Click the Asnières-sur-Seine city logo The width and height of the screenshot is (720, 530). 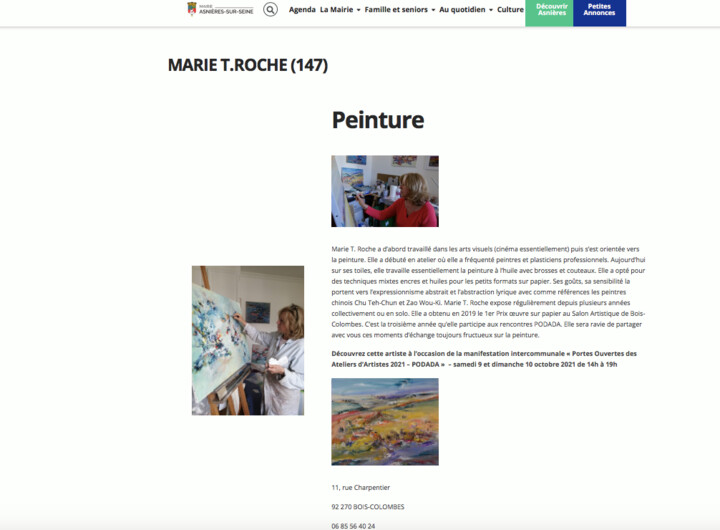click(x=220, y=9)
